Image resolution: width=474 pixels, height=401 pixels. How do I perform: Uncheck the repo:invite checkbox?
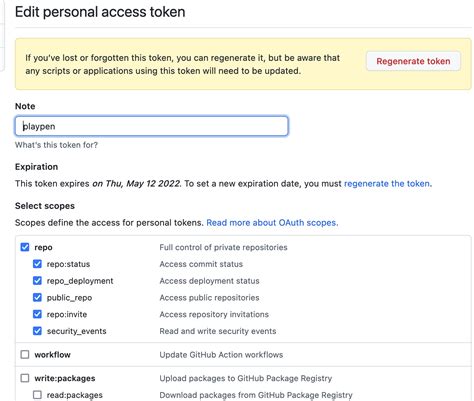37,314
